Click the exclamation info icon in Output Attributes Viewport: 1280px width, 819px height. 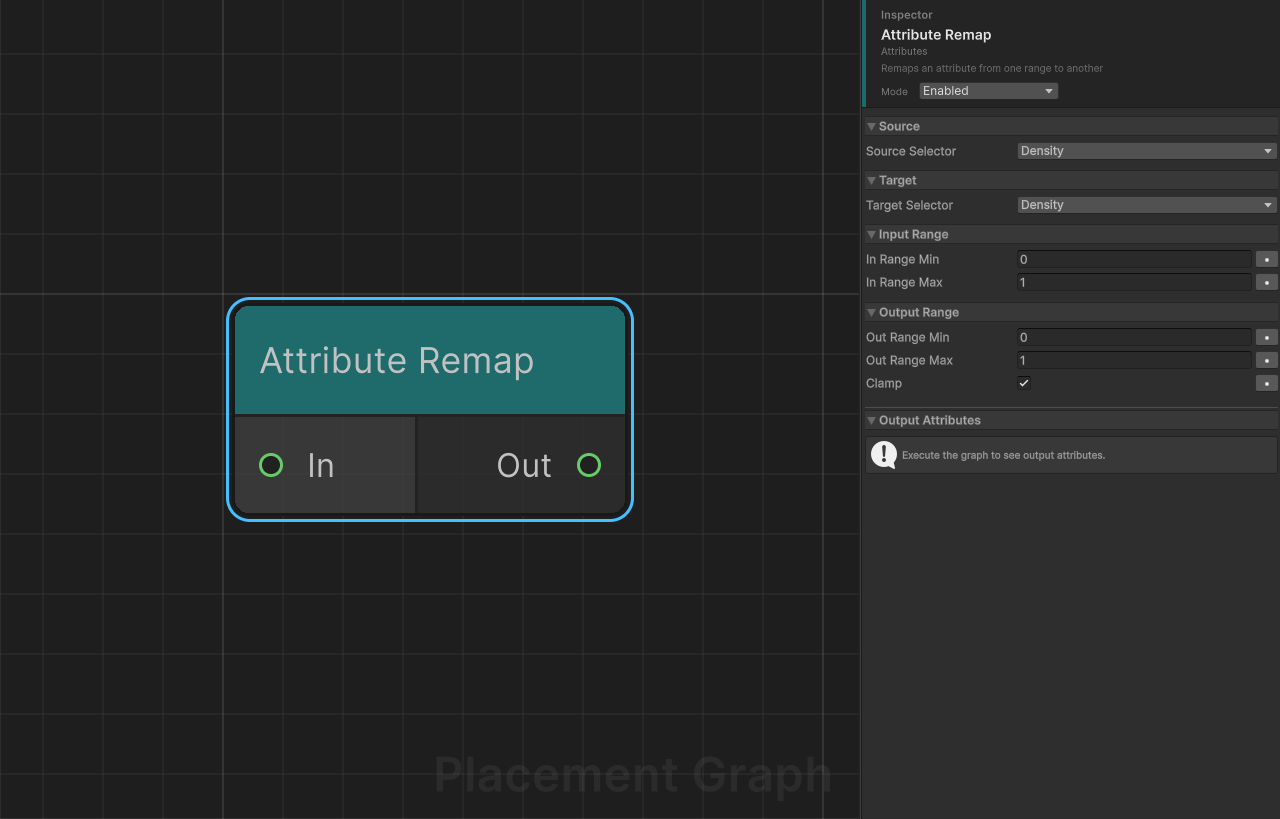[884, 455]
